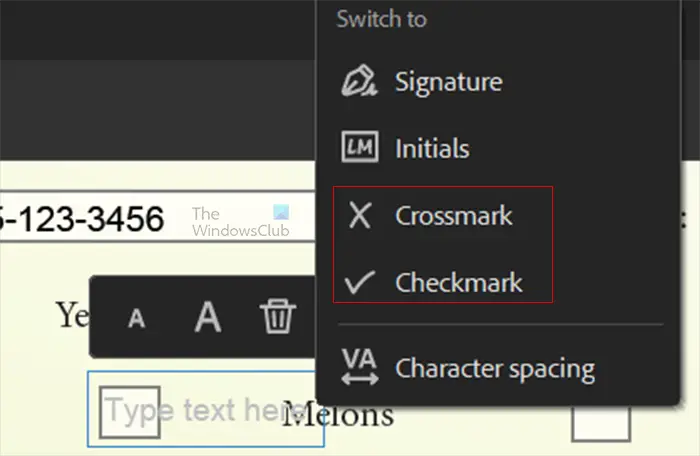Click the Switch to menu header

(x=382, y=19)
